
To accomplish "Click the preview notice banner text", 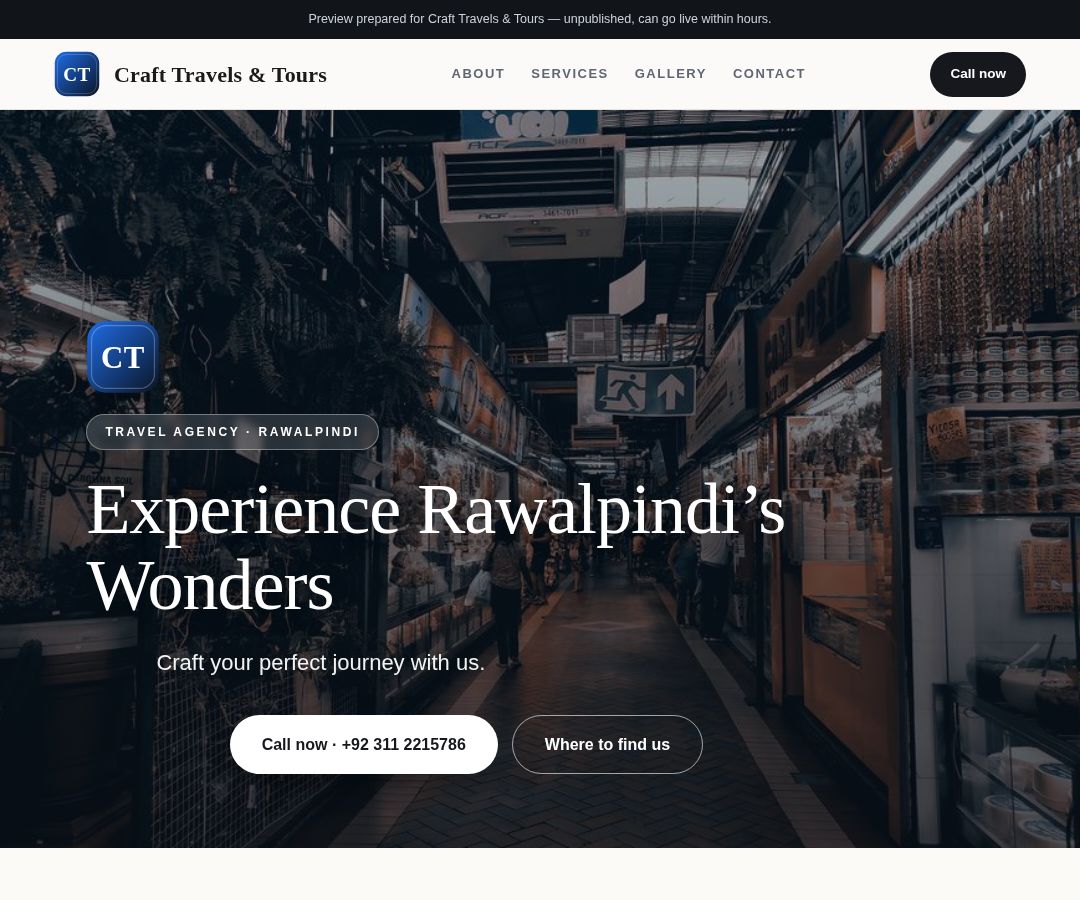I will pyautogui.click(x=539, y=19).
